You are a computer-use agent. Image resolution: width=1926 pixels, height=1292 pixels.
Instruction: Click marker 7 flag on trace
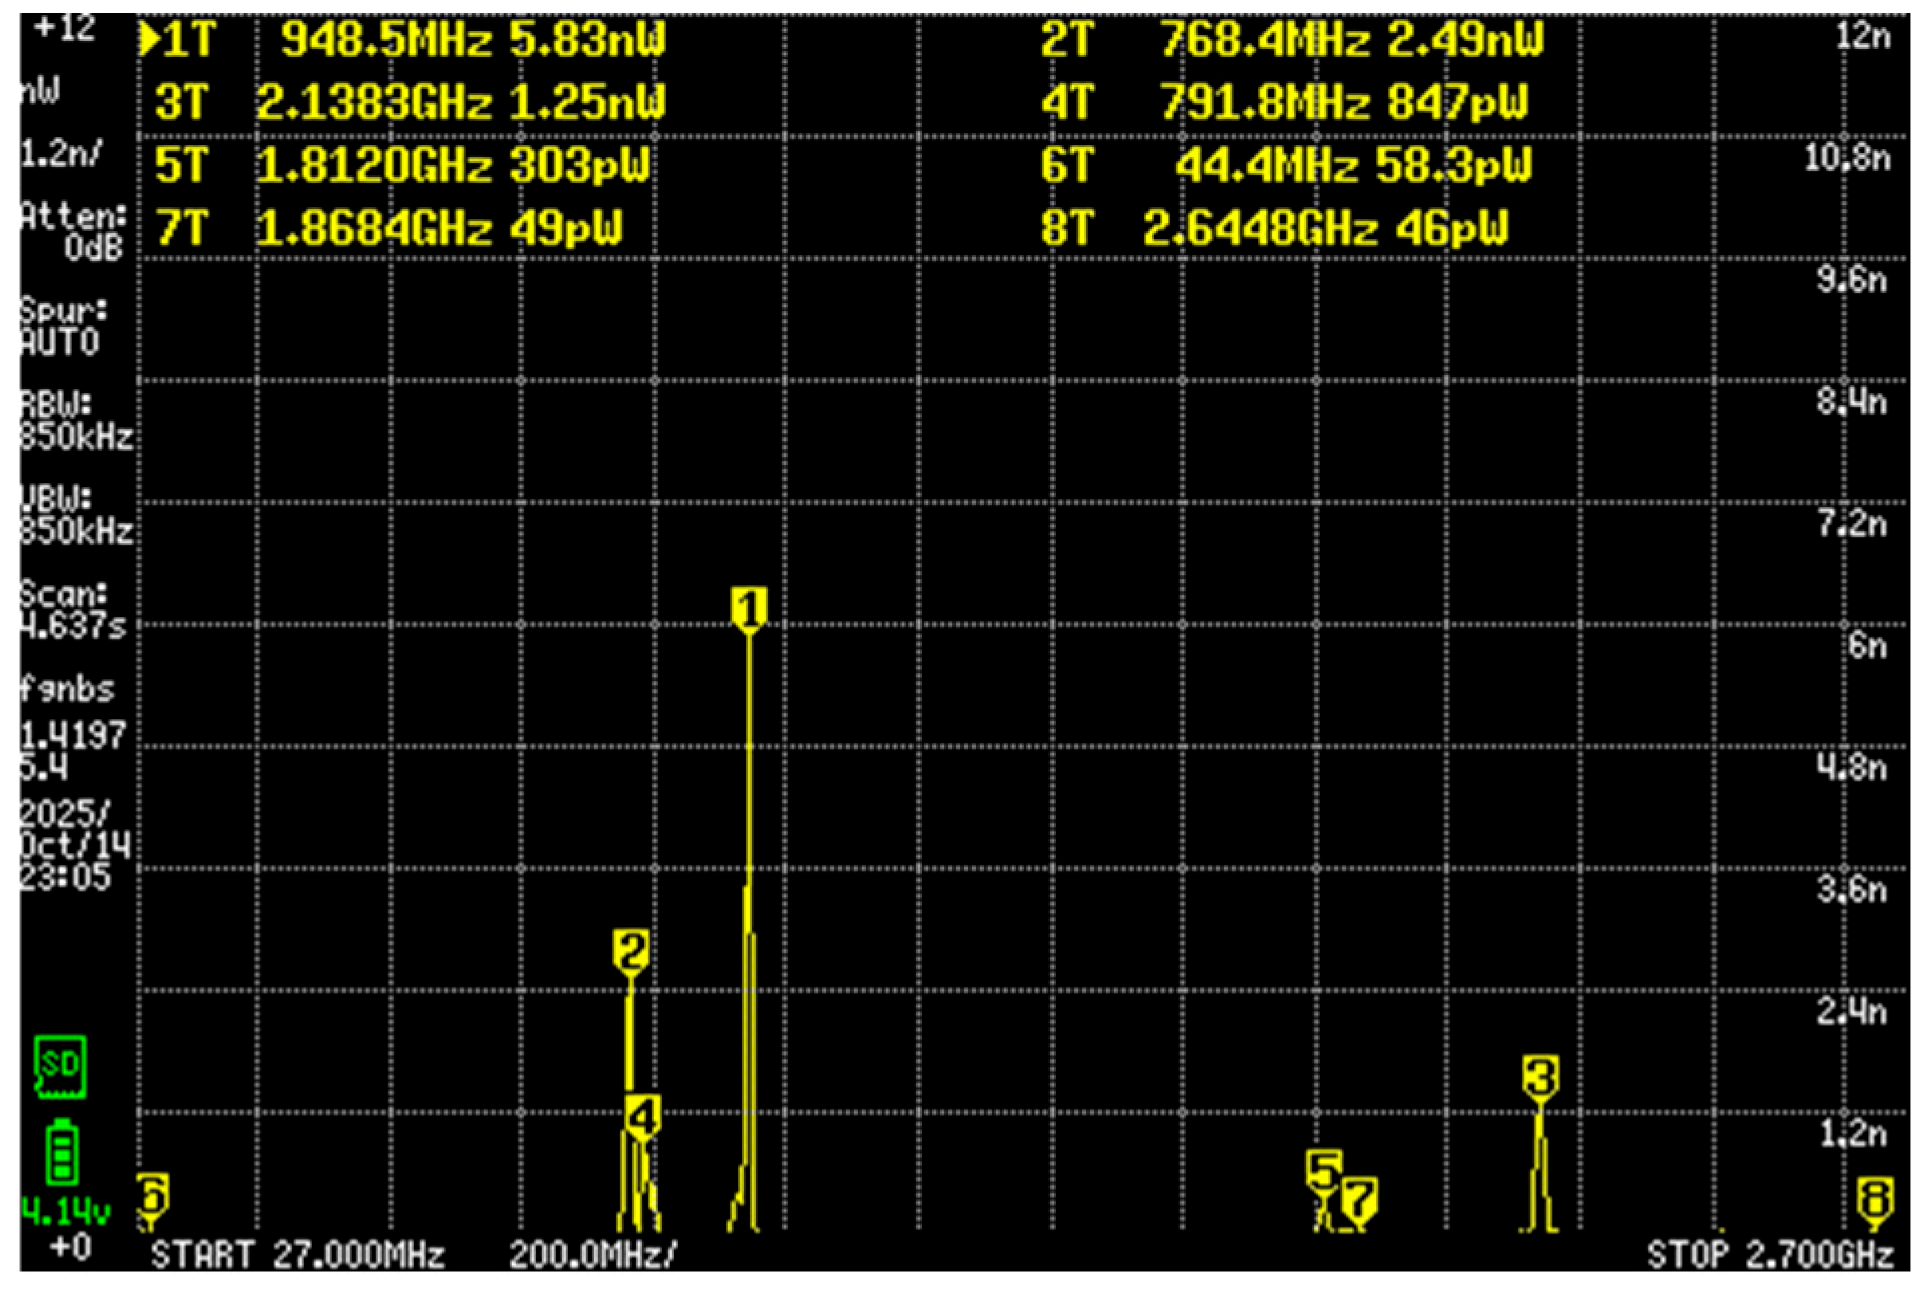click(x=1359, y=1198)
